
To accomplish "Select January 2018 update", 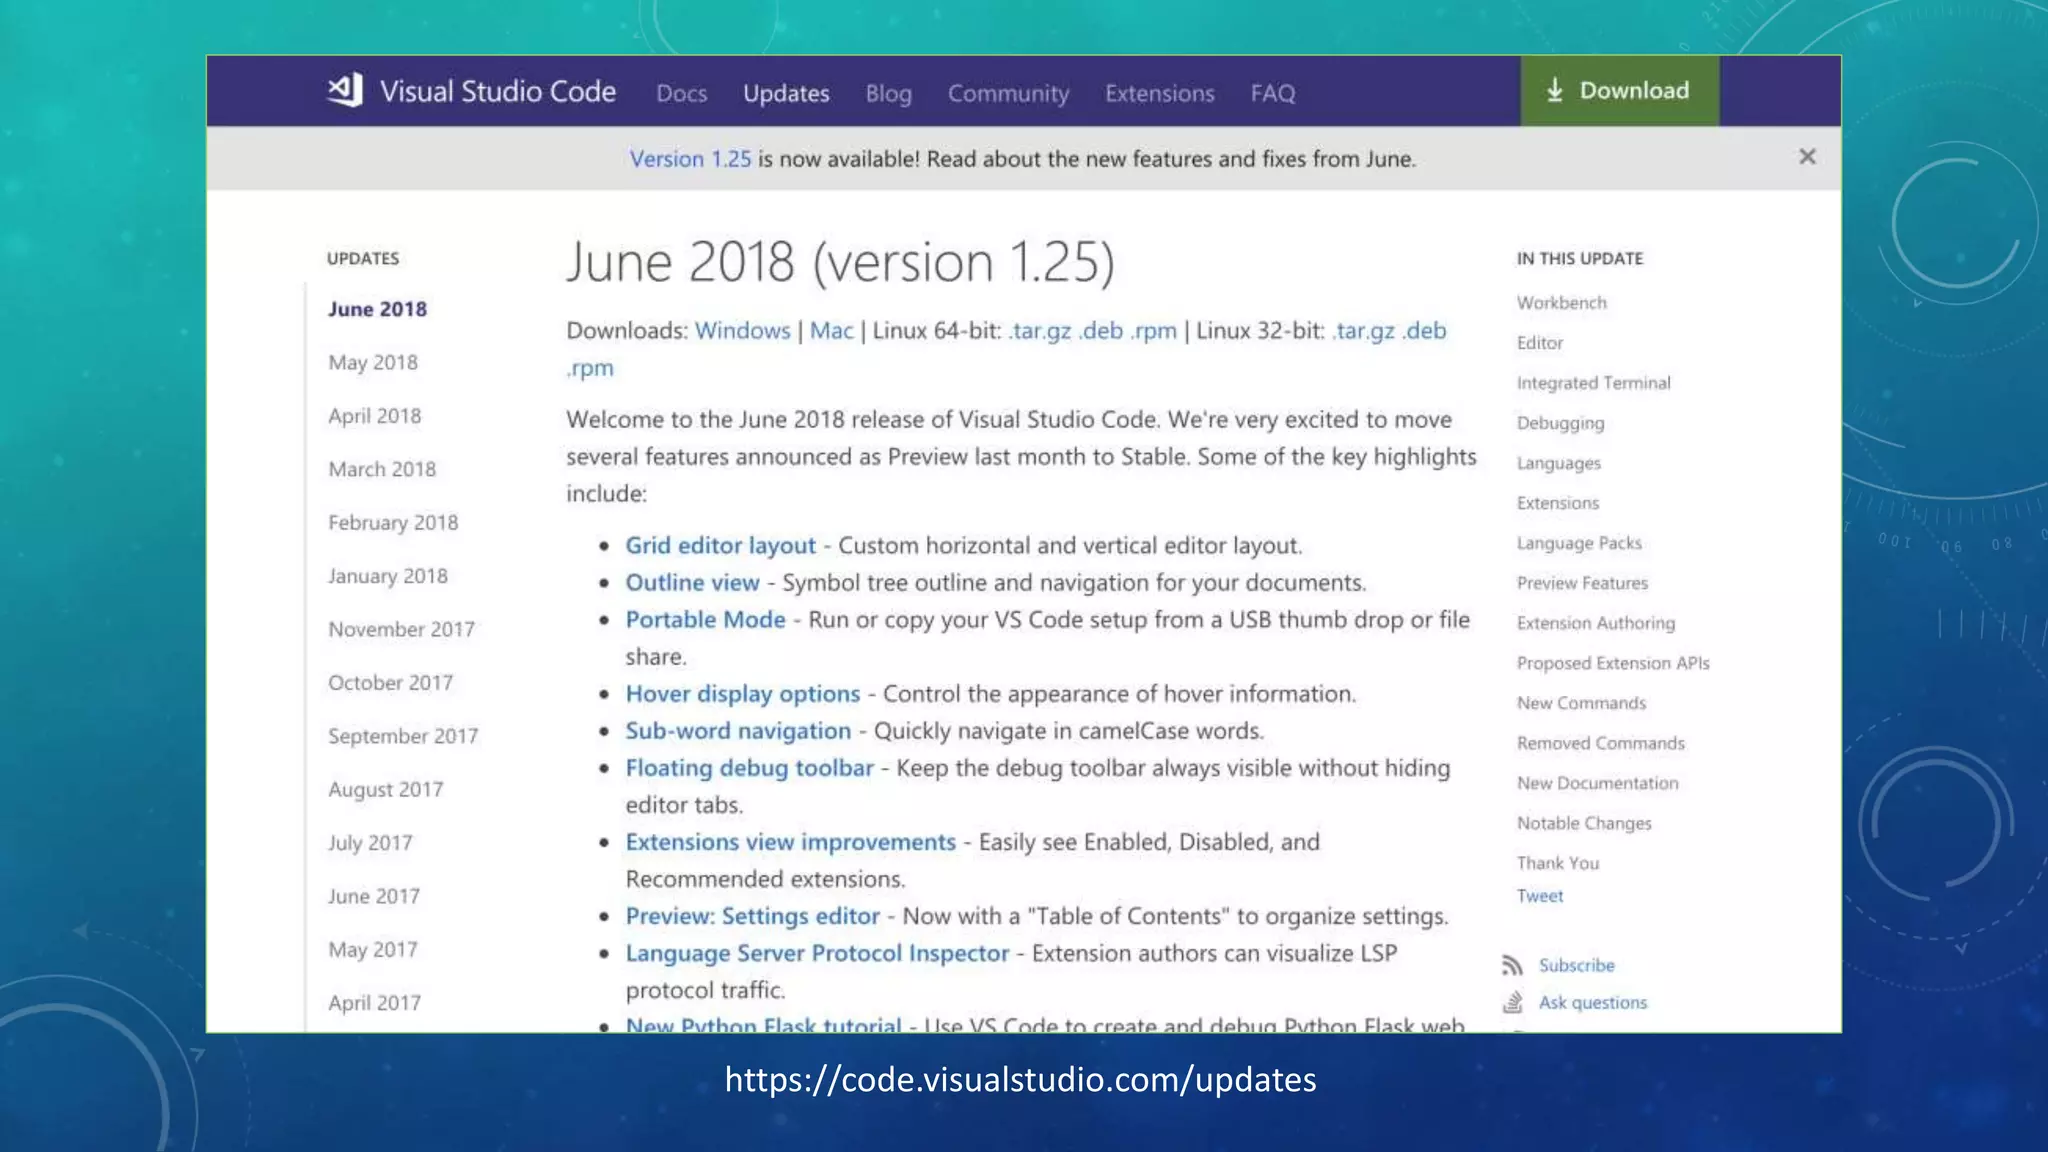I will click(387, 576).
